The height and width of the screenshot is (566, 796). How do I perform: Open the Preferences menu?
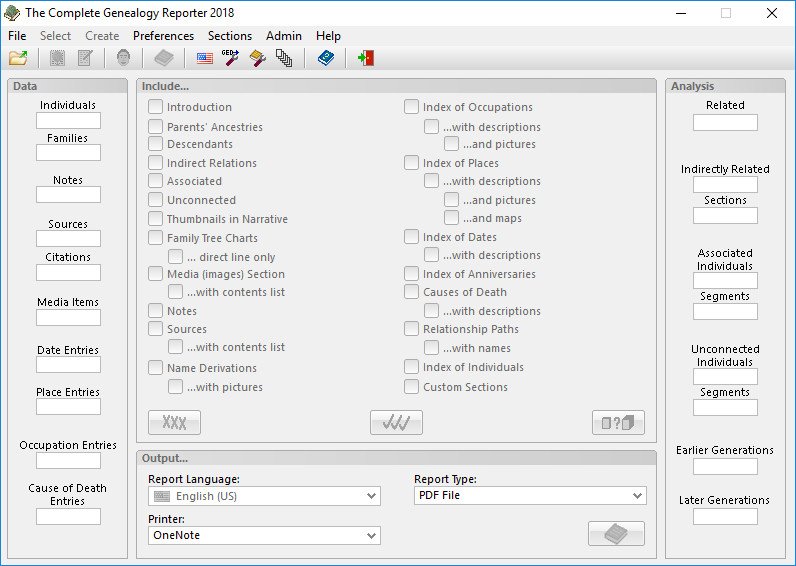[163, 36]
